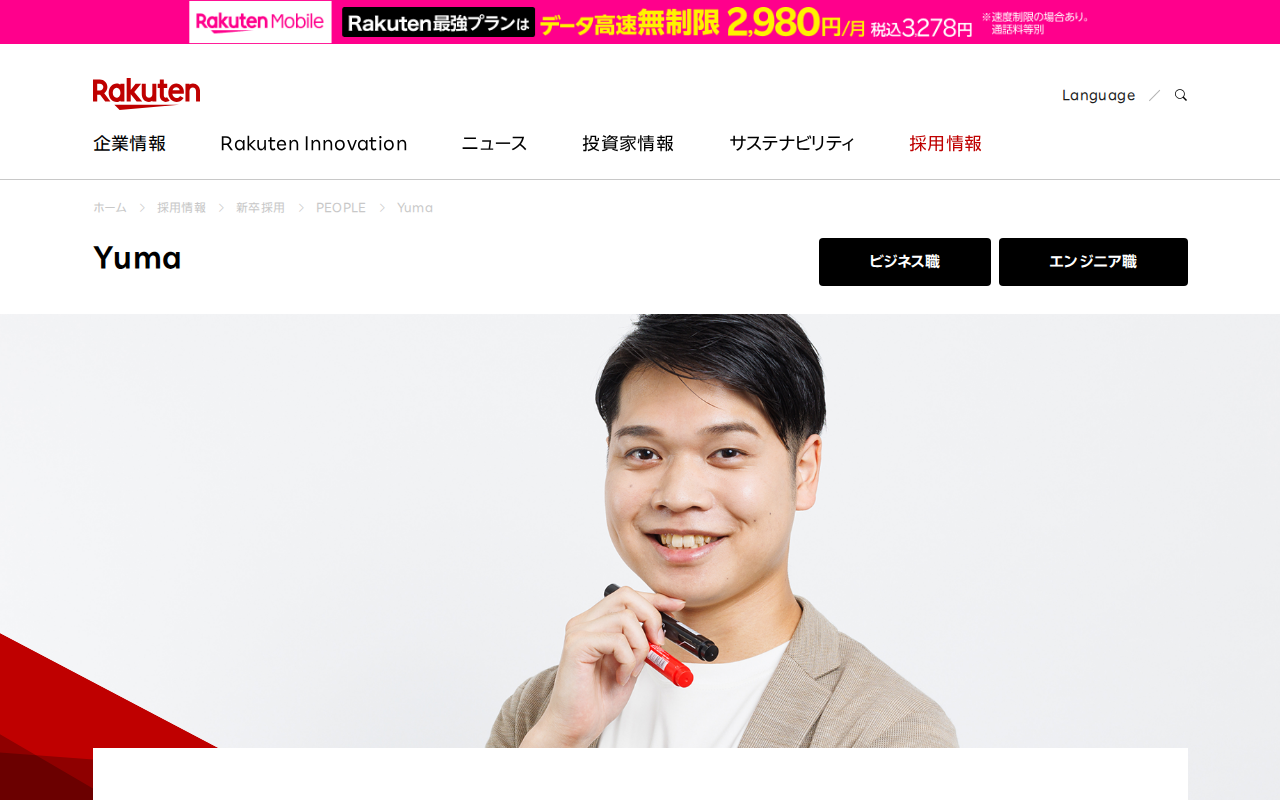This screenshot has width=1280, height=800.
Task: Go to 採用情報 breadcrumb link
Action: click(x=181, y=207)
